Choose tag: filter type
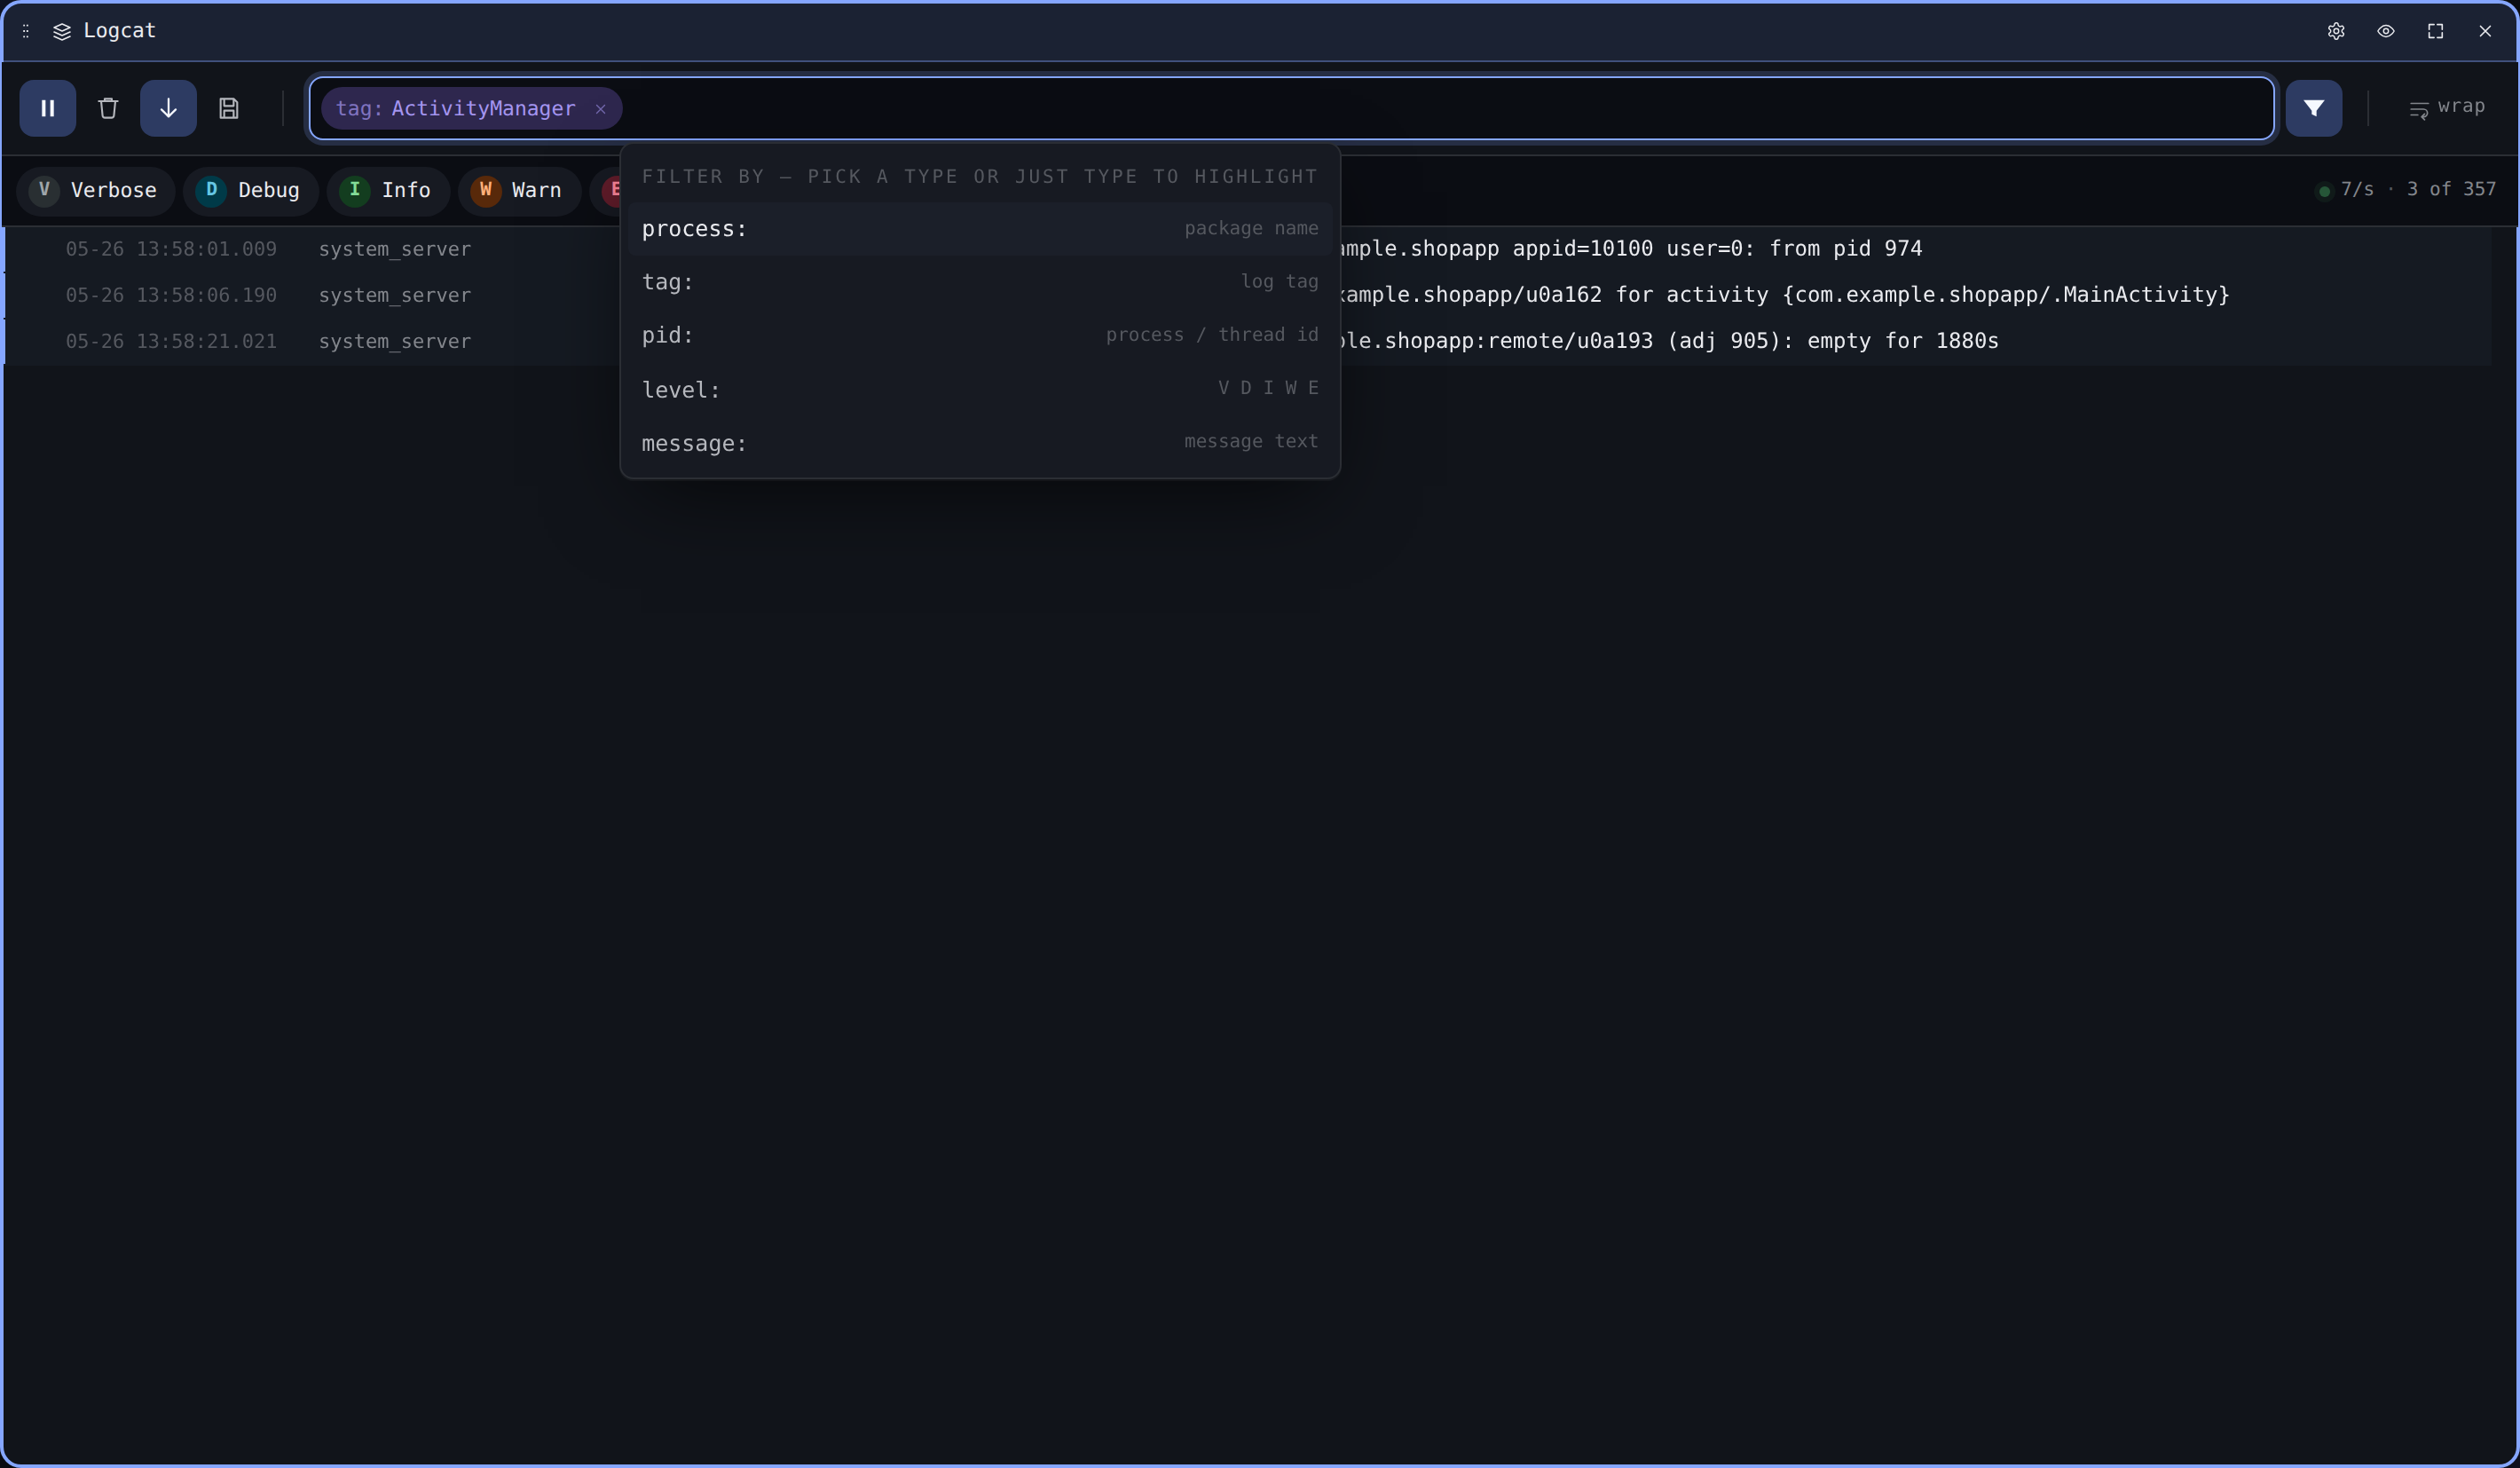The height and width of the screenshot is (1468, 2520). pos(980,282)
